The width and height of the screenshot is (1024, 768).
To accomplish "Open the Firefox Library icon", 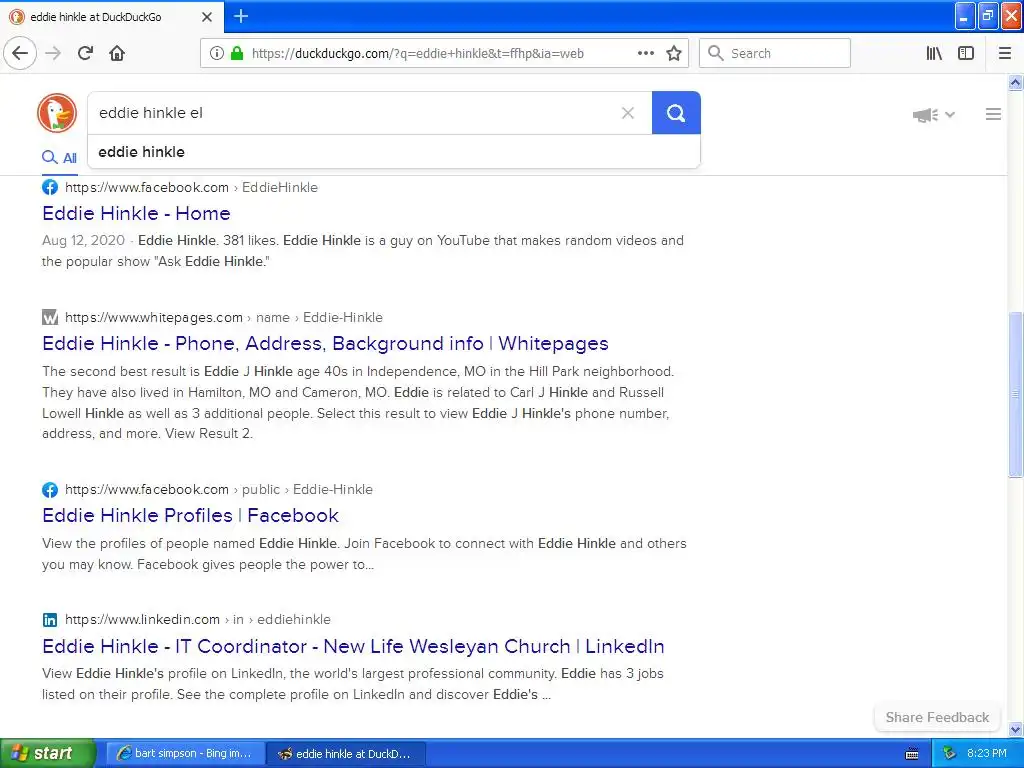I will coord(934,53).
